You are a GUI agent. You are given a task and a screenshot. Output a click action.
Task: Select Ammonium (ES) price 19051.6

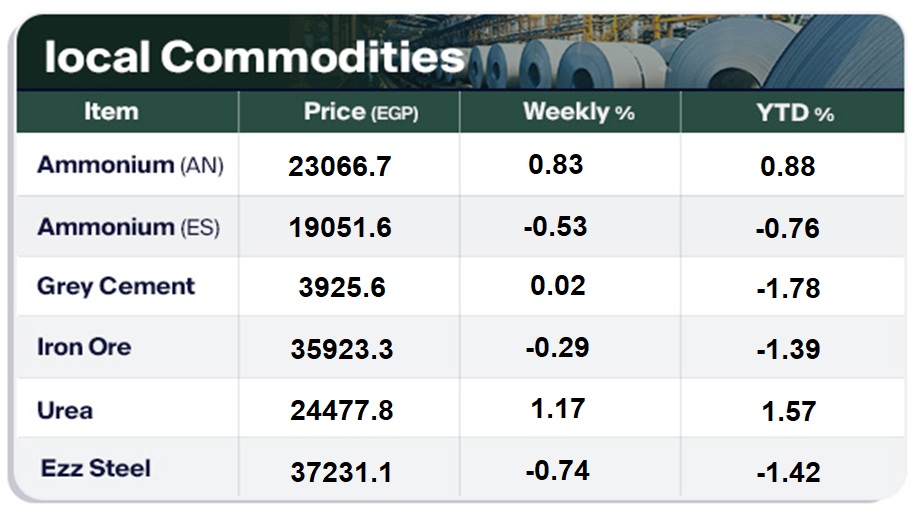coord(340,228)
